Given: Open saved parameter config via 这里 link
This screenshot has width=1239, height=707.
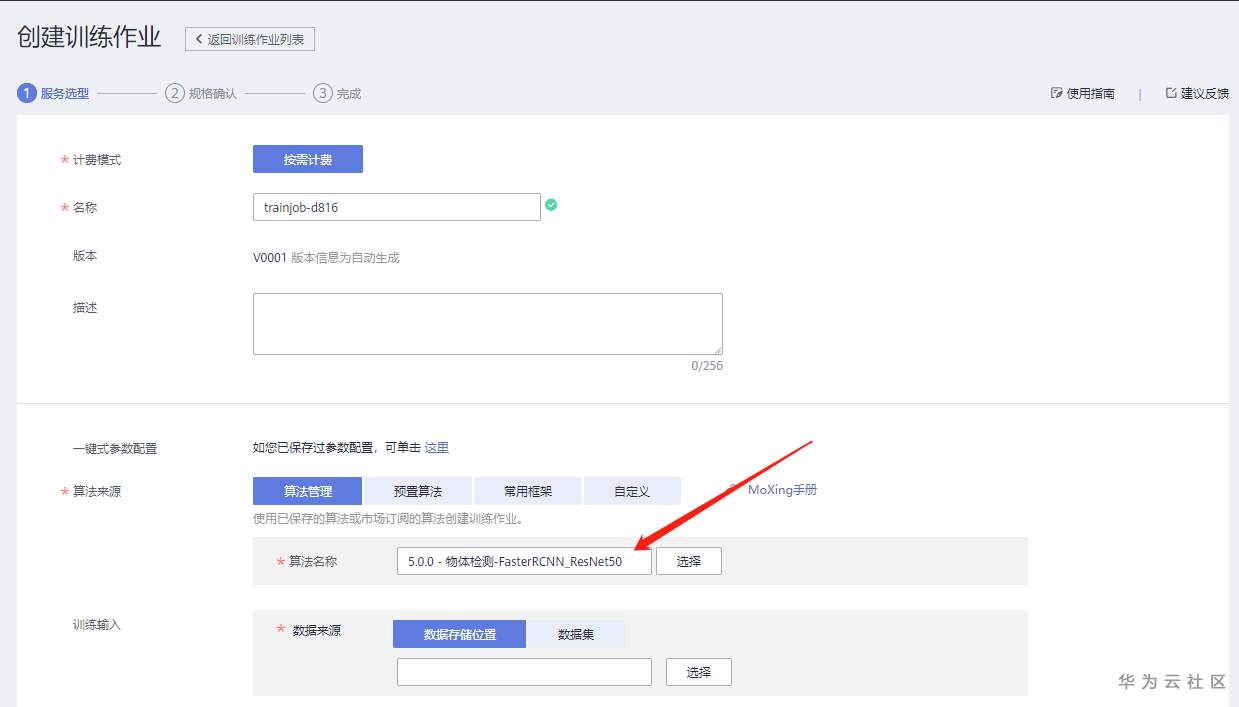Looking at the screenshot, I should click(437, 448).
